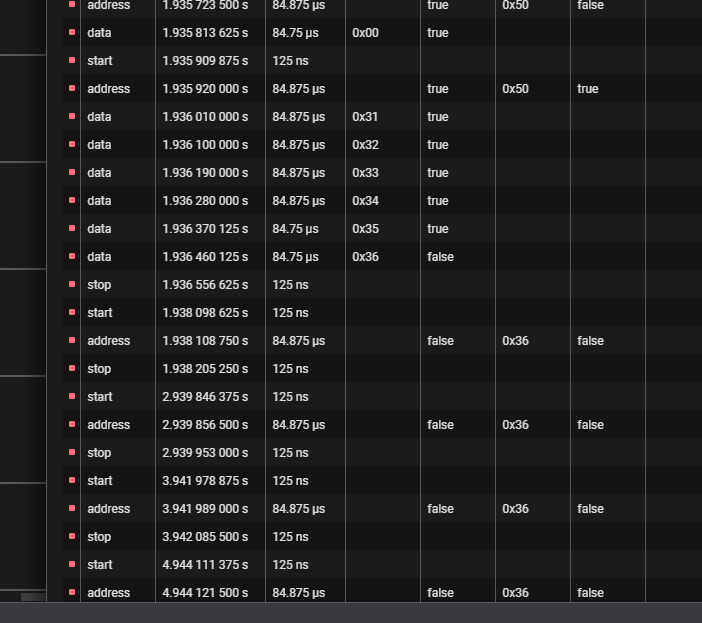702x623 pixels.
Task: Click red marker beside data 0x00 row
Action: click(72, 33)
